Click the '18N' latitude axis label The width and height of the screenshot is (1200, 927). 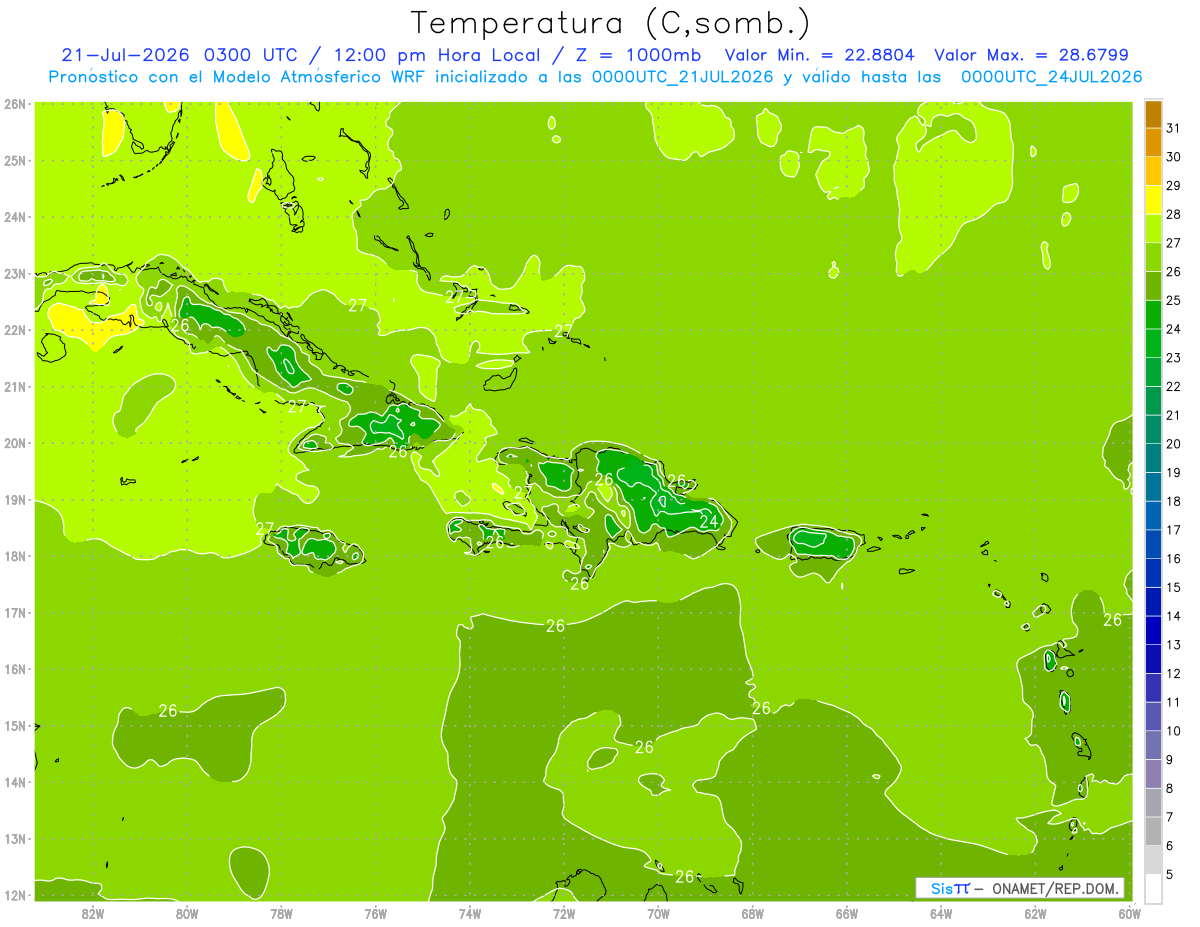coord(14,556)
